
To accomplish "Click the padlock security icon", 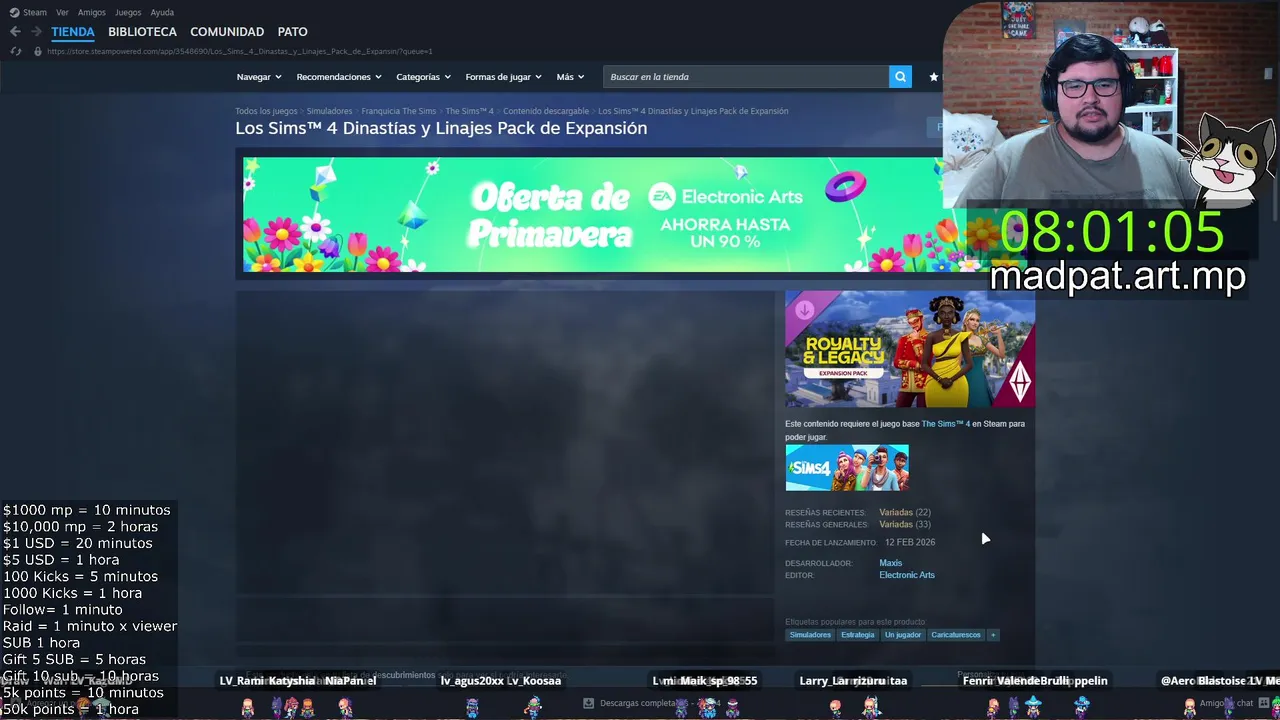I will point(38,51).
